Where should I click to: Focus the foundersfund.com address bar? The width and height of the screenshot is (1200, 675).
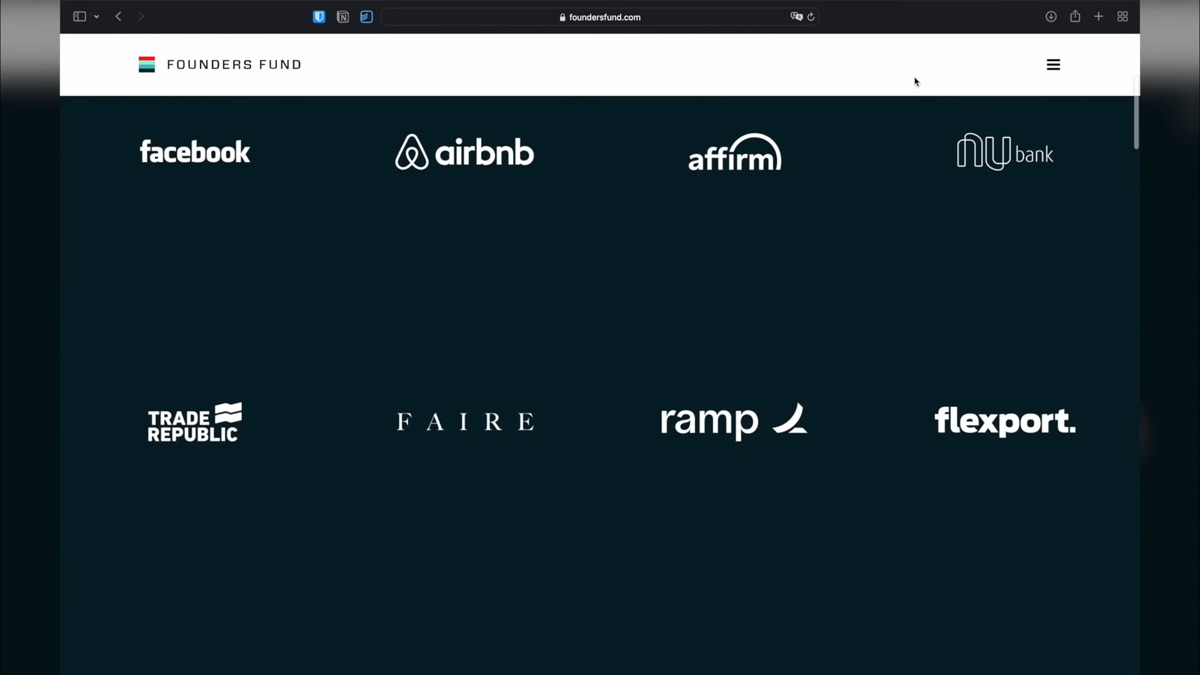[x=600, y=17]
